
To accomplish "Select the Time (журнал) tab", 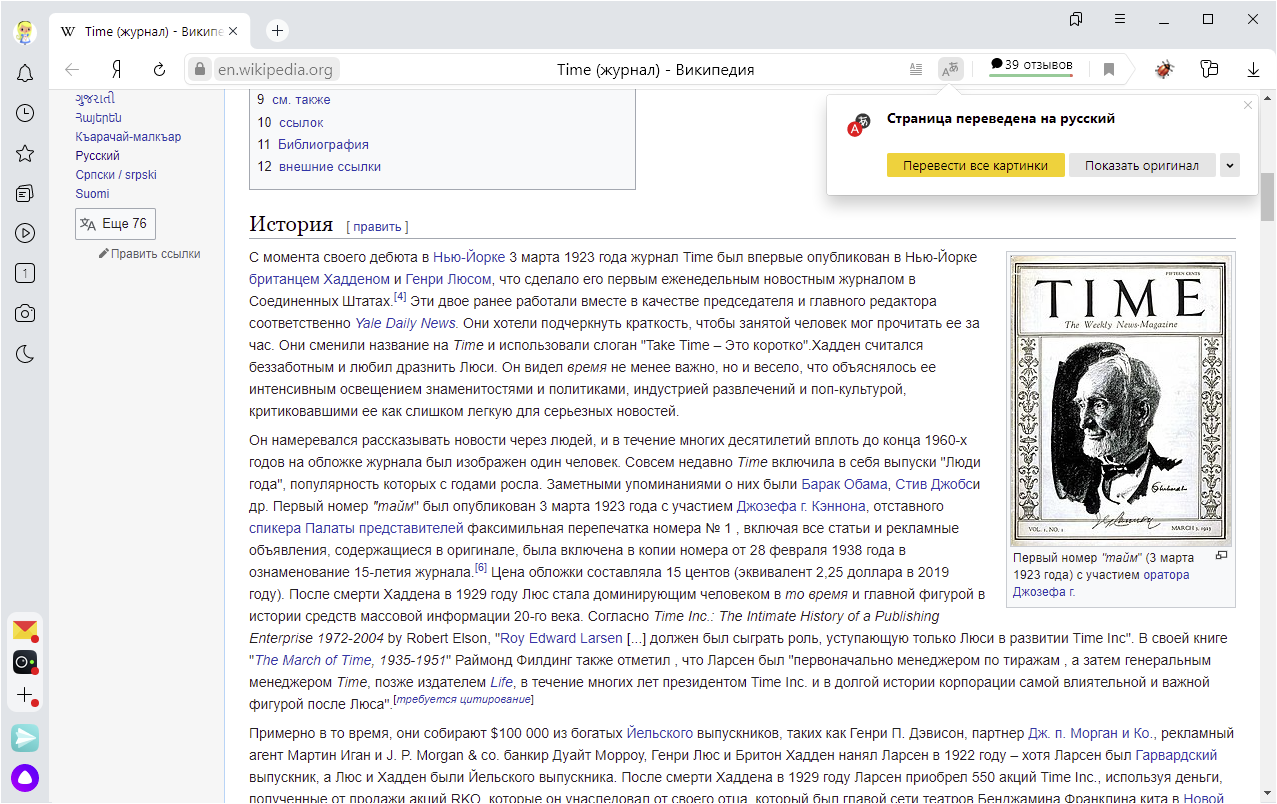I will (x=149, y=31).
